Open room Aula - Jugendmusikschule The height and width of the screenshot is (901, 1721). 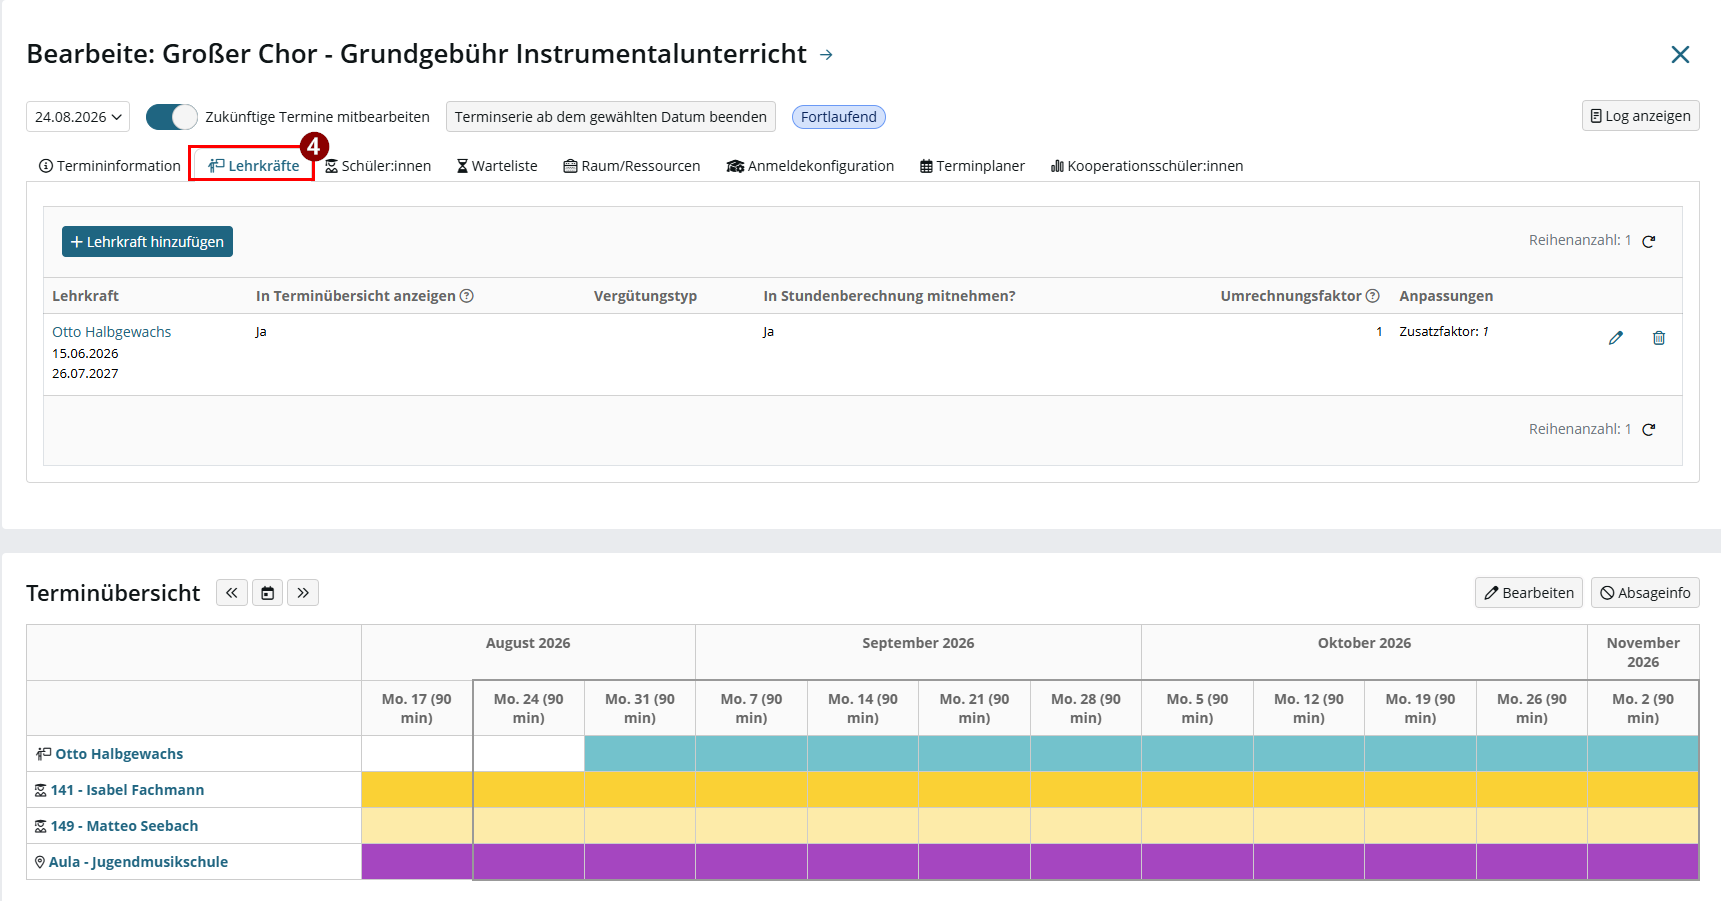138,862
